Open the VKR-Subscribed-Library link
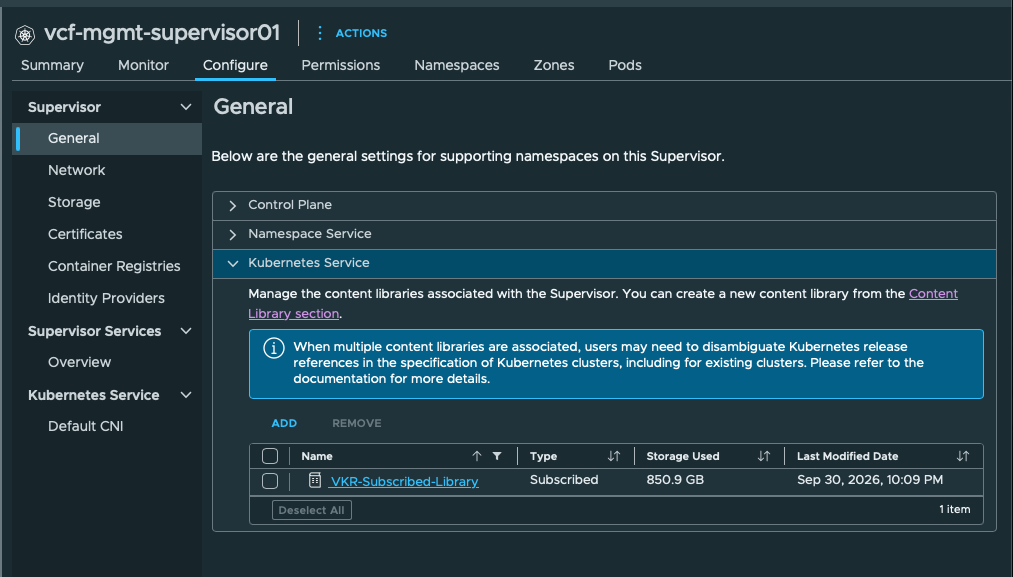The image size is (1013, 577). [x=404, y=481]
